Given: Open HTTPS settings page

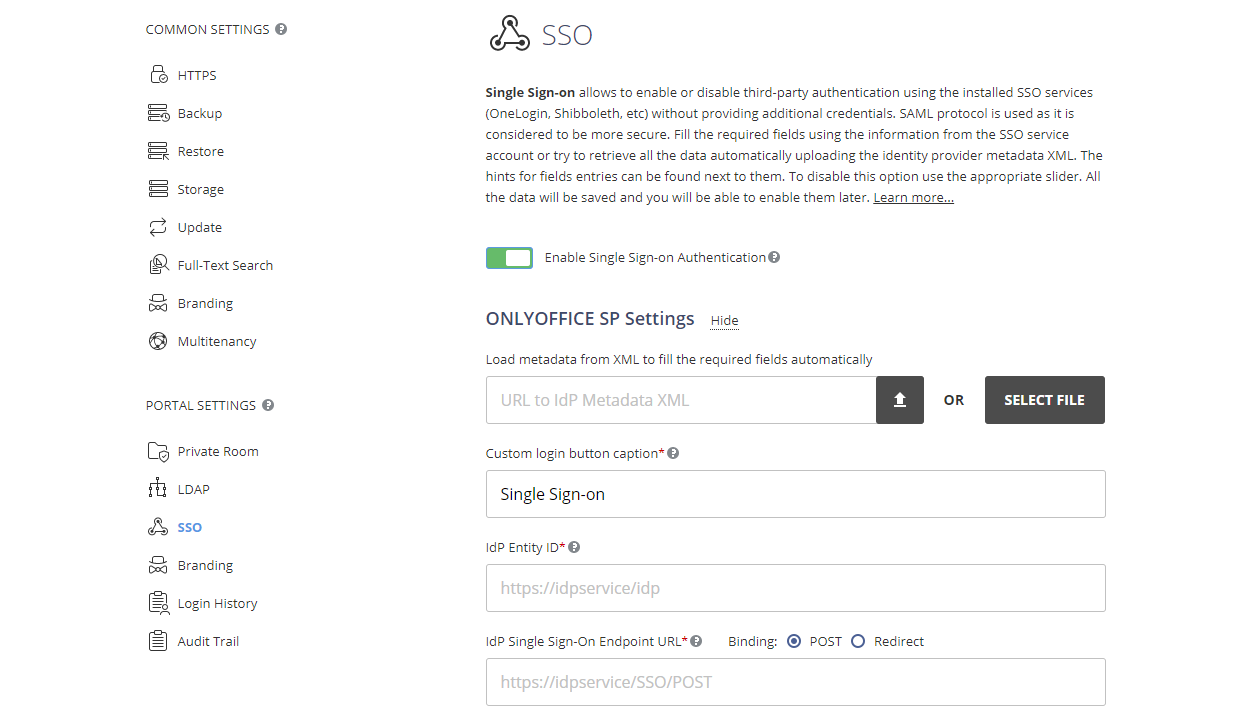Looking at the screenshot, I should pyautogui.click(x=197, y=75).
